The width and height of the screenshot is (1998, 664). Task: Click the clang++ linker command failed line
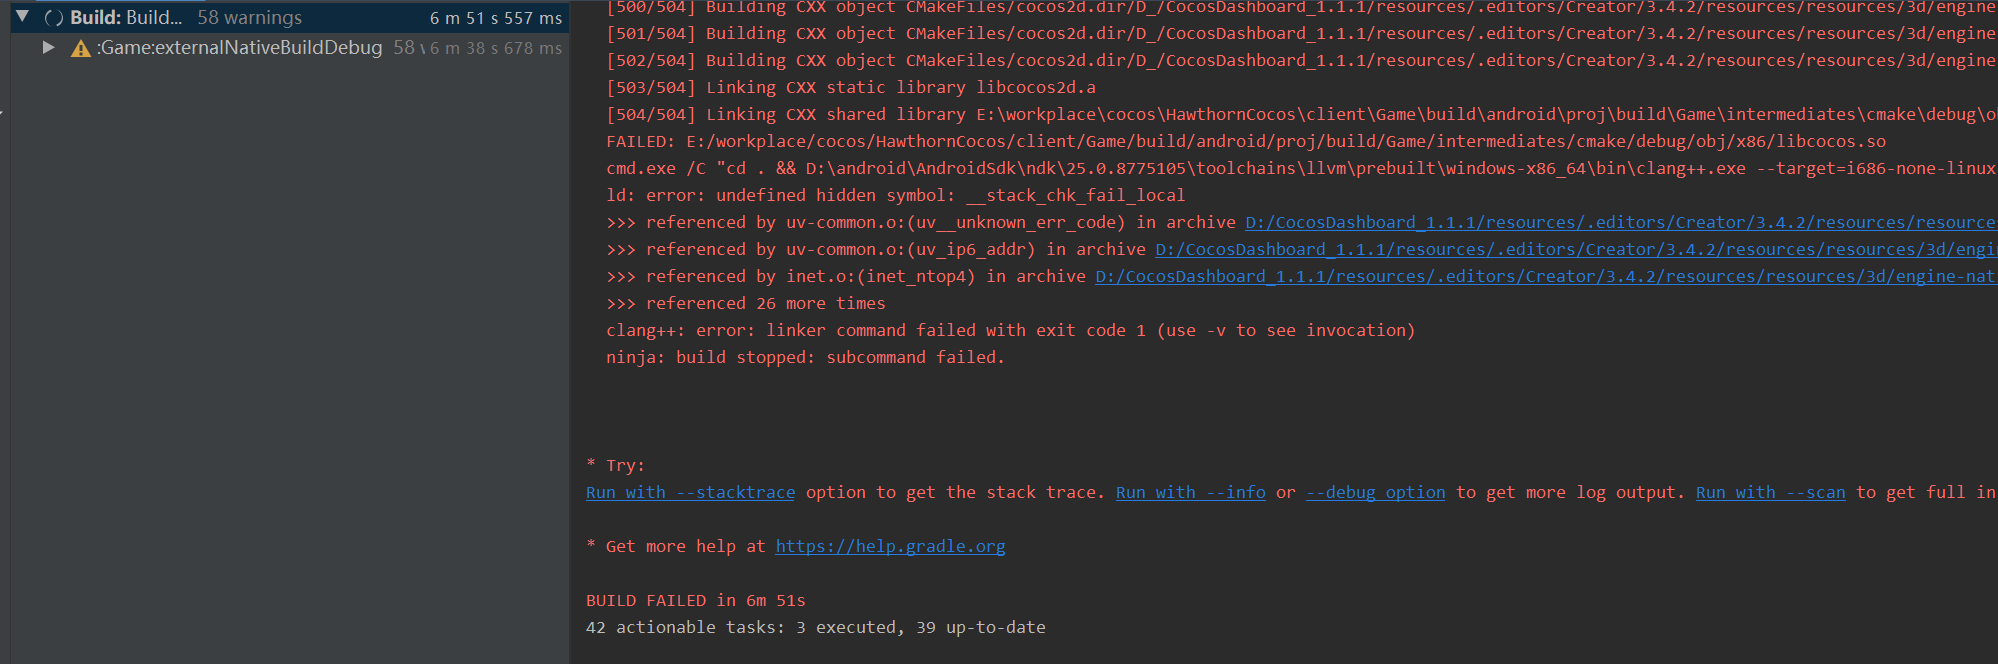[1010, 330]
